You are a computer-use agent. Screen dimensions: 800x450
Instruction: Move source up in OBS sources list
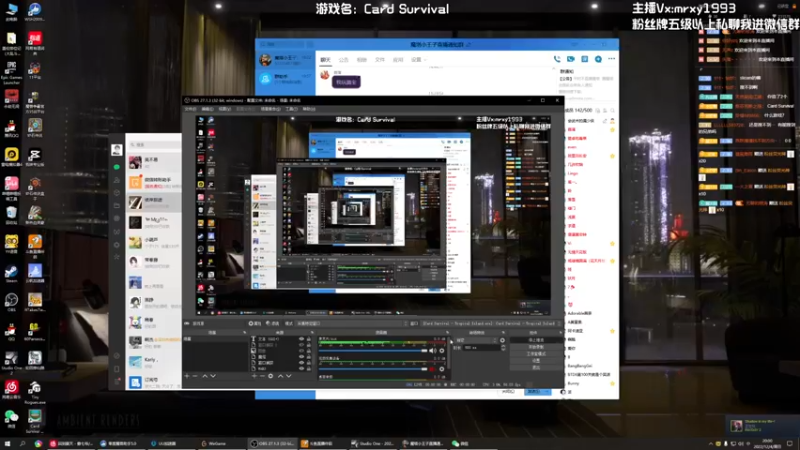pyautogui.click(x=281, y=376)
